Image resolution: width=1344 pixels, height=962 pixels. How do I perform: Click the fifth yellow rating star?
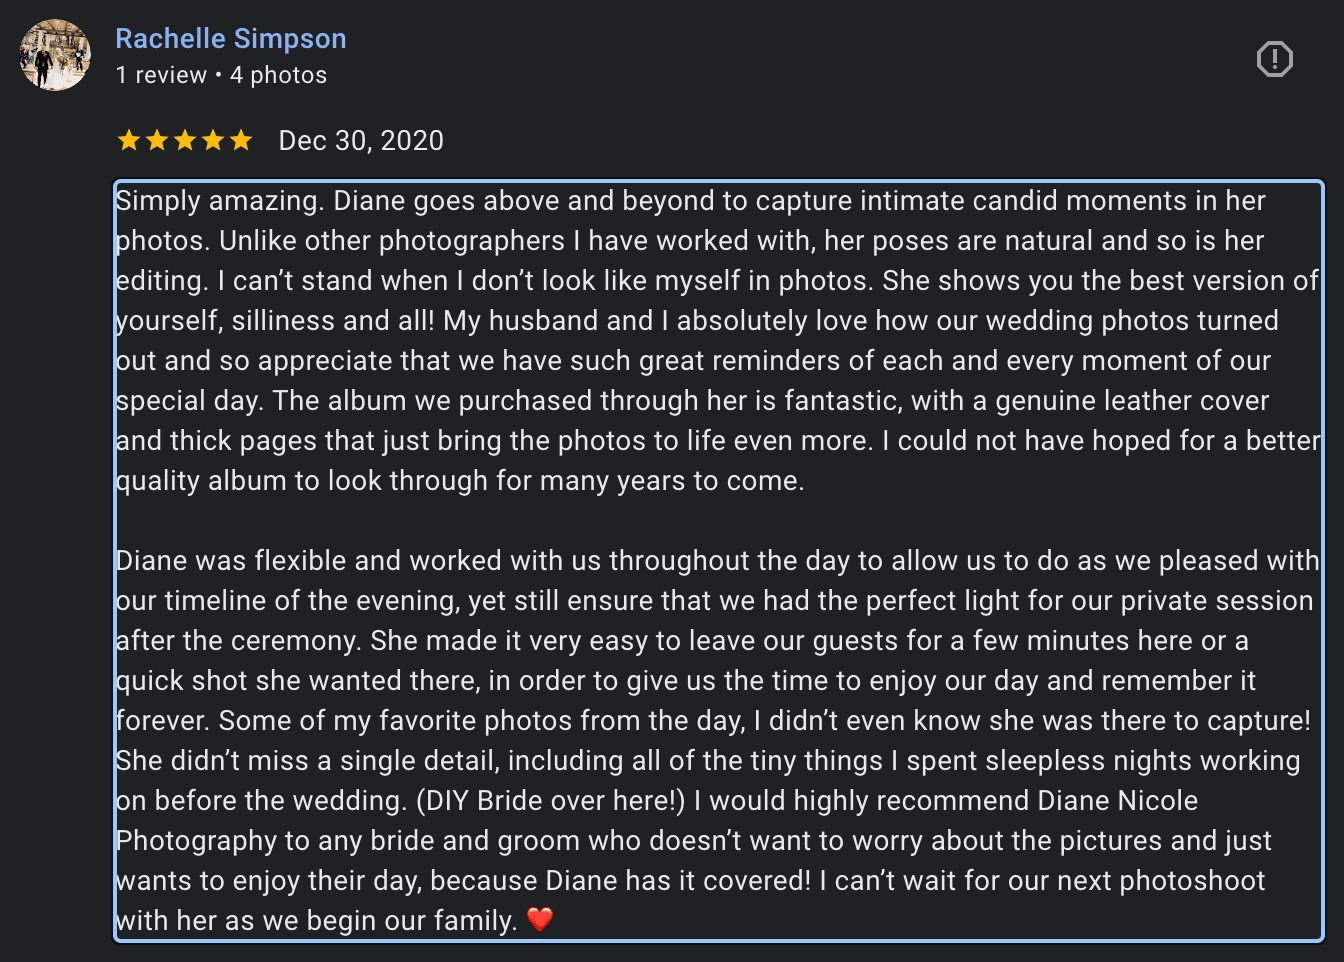(241, 140)
